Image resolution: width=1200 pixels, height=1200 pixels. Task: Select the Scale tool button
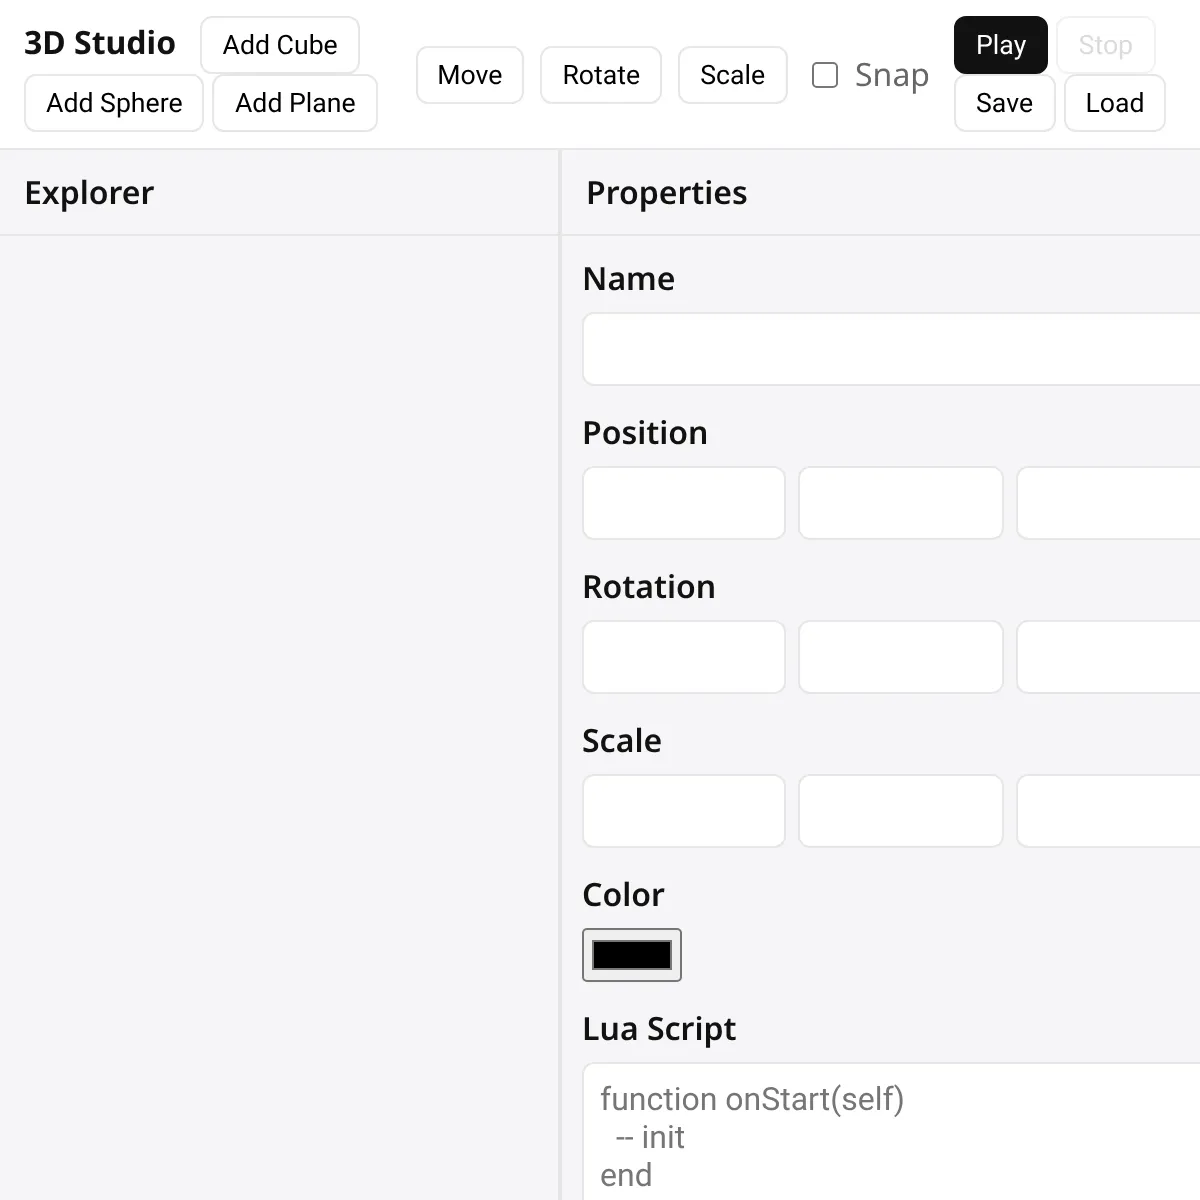point(733,75)
